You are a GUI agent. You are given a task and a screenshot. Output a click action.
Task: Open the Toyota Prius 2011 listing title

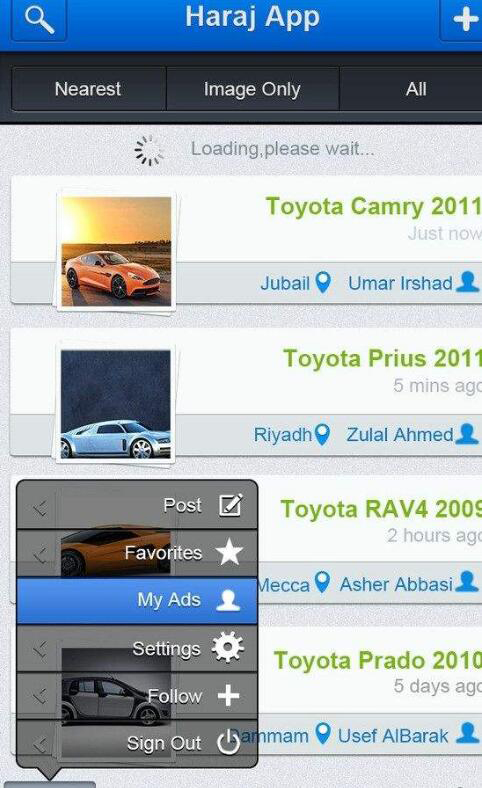pos(382,358)
